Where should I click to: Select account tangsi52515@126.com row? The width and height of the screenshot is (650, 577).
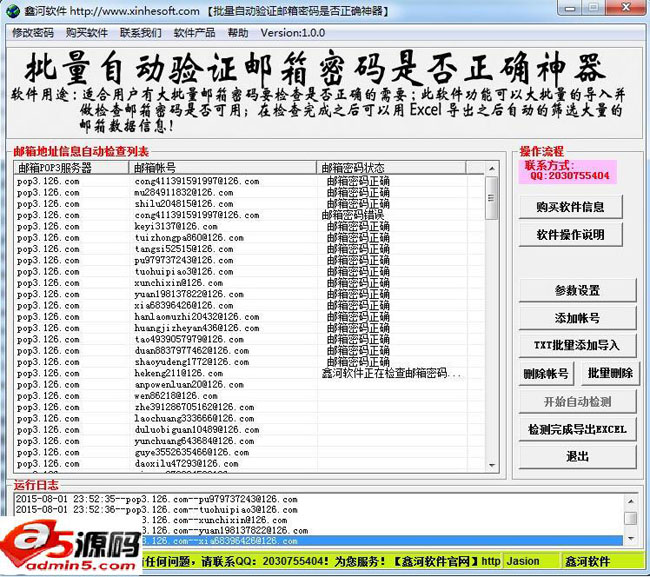click(x=249, y=249)
